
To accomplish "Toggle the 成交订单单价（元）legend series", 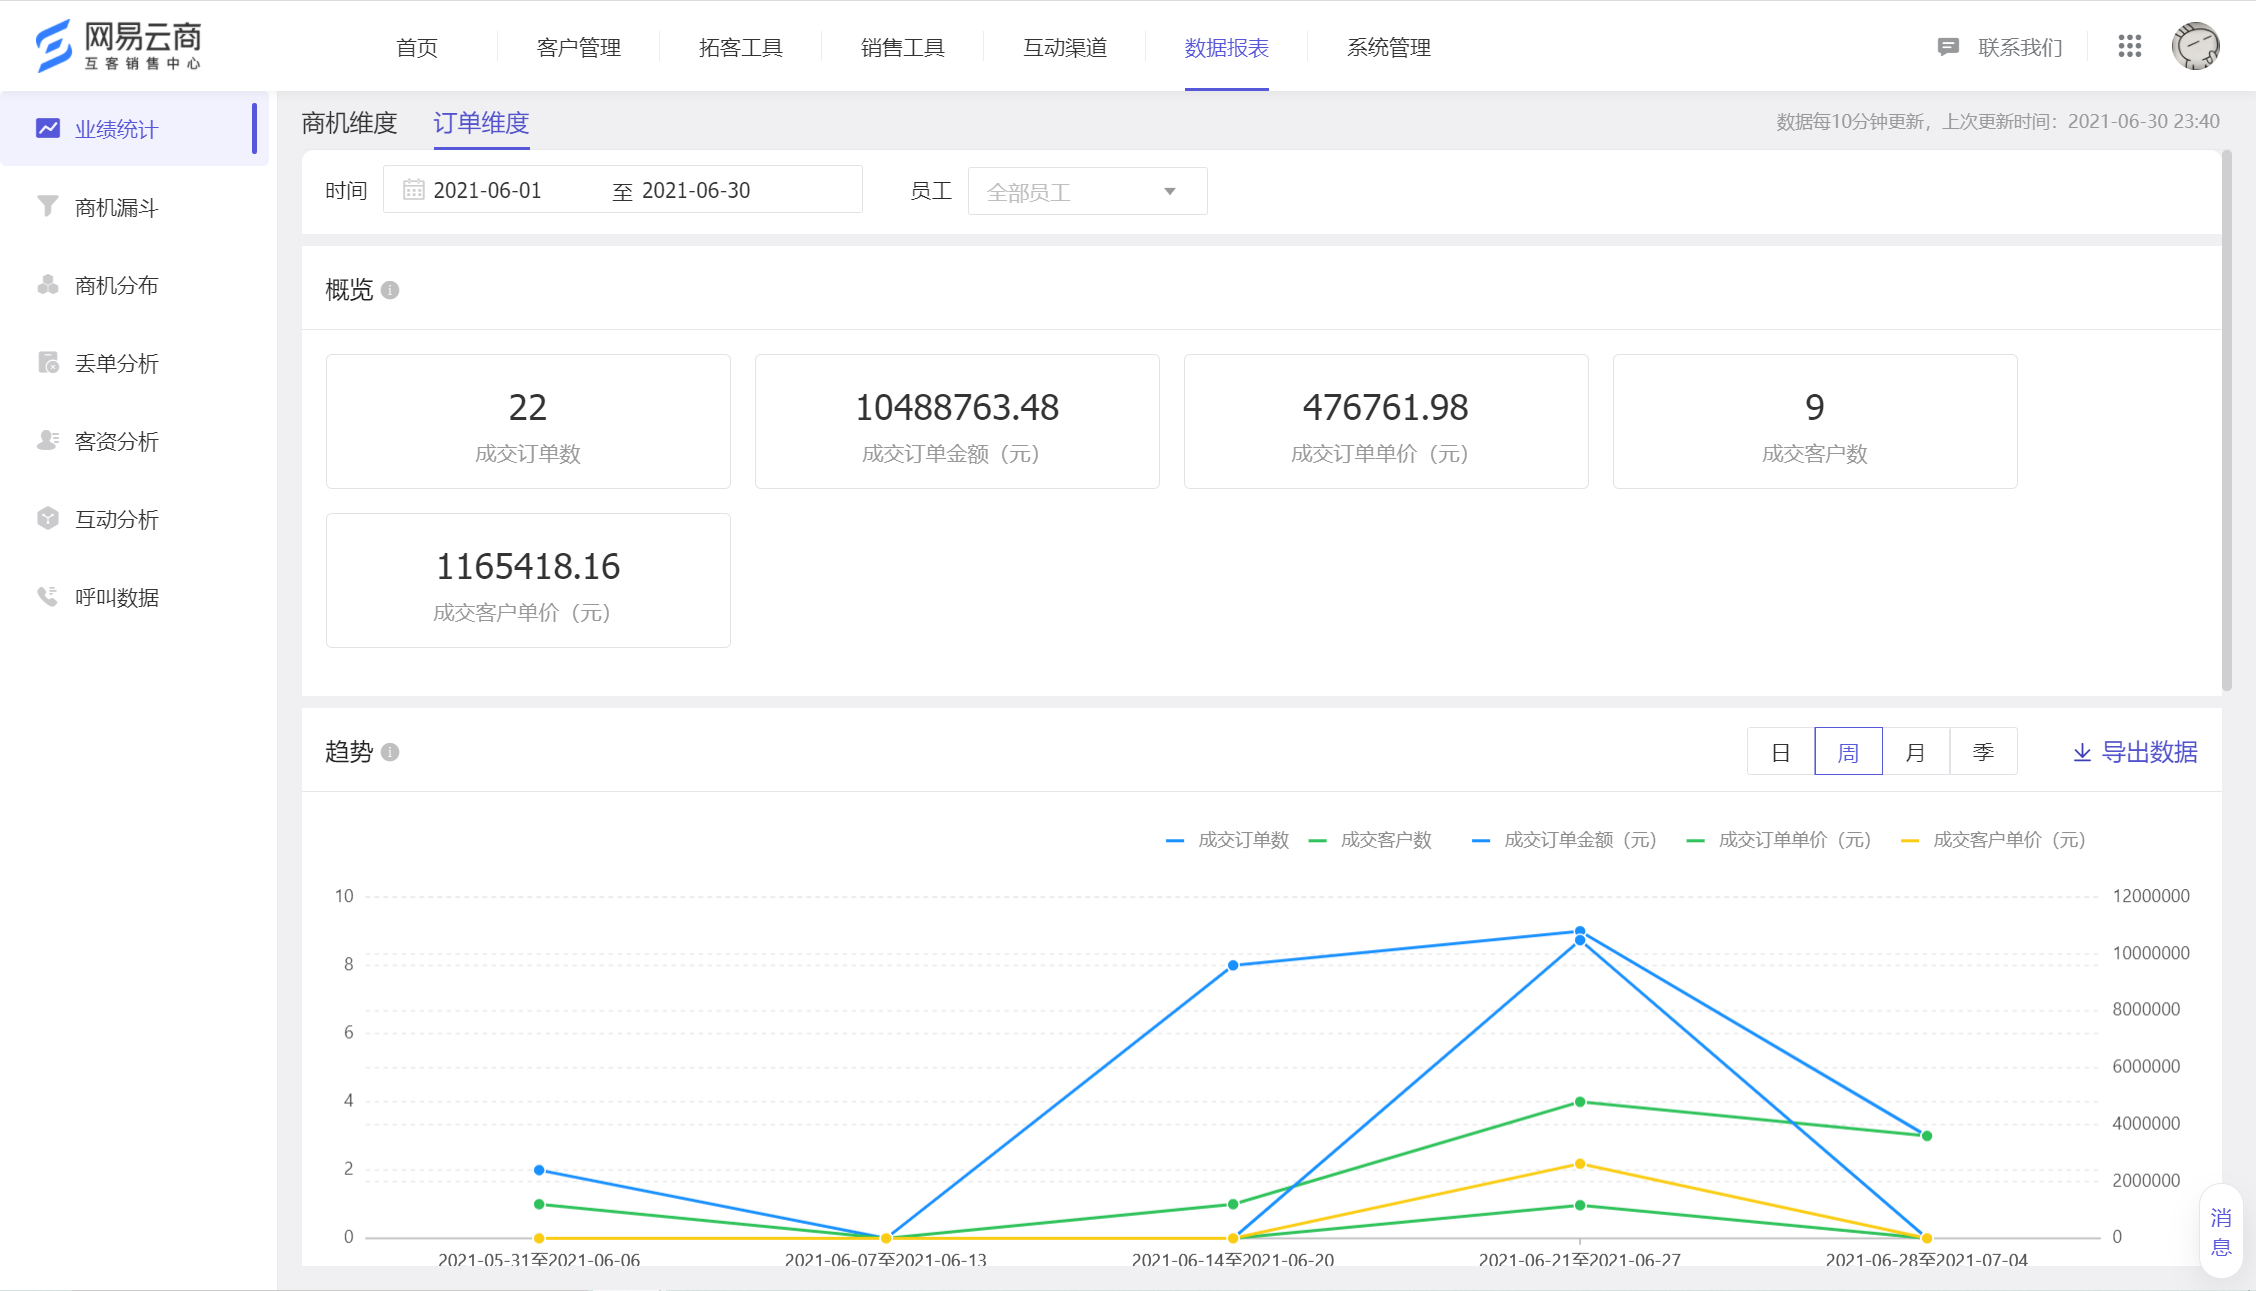I will [1778, 840].
